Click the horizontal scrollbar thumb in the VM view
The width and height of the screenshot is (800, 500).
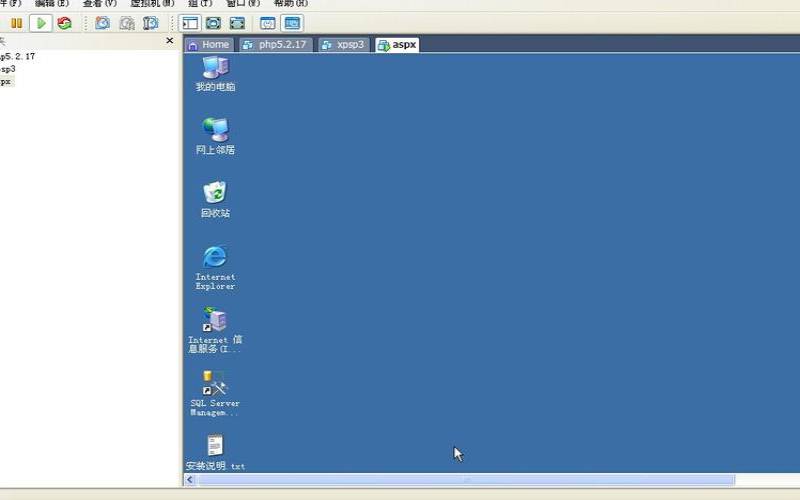coord(466,480)
